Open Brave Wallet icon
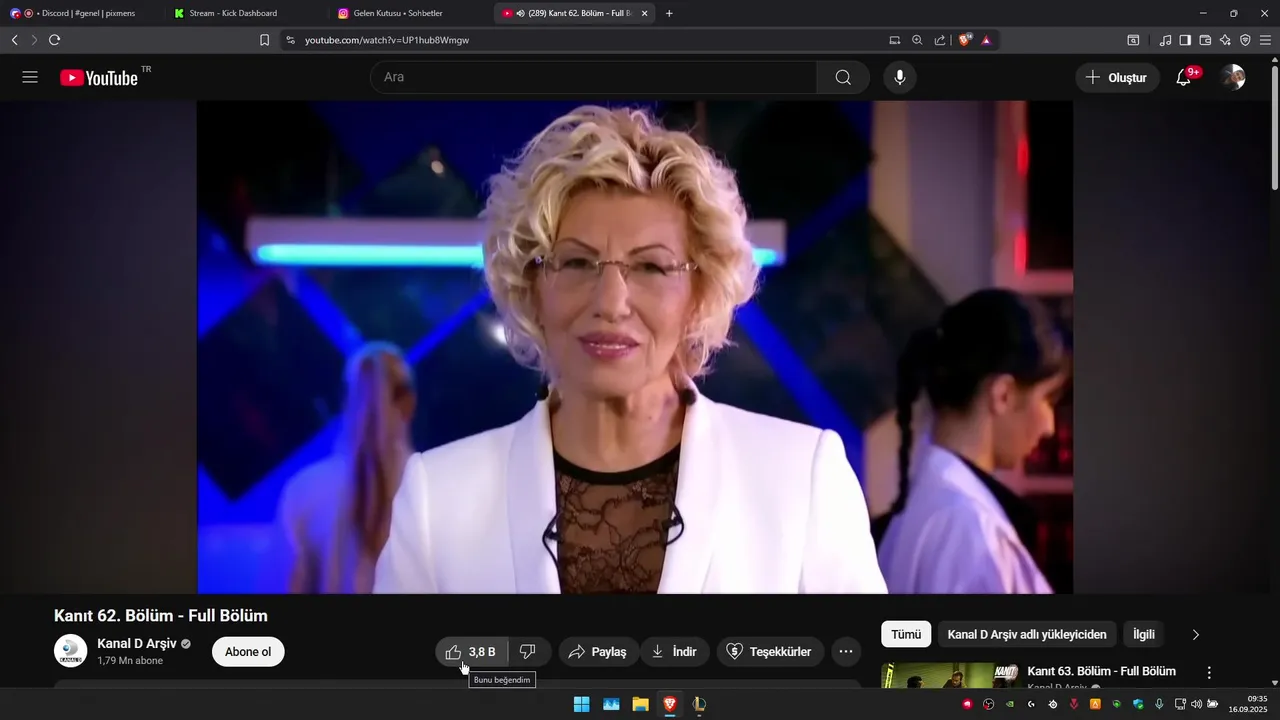 [1205, 40]
